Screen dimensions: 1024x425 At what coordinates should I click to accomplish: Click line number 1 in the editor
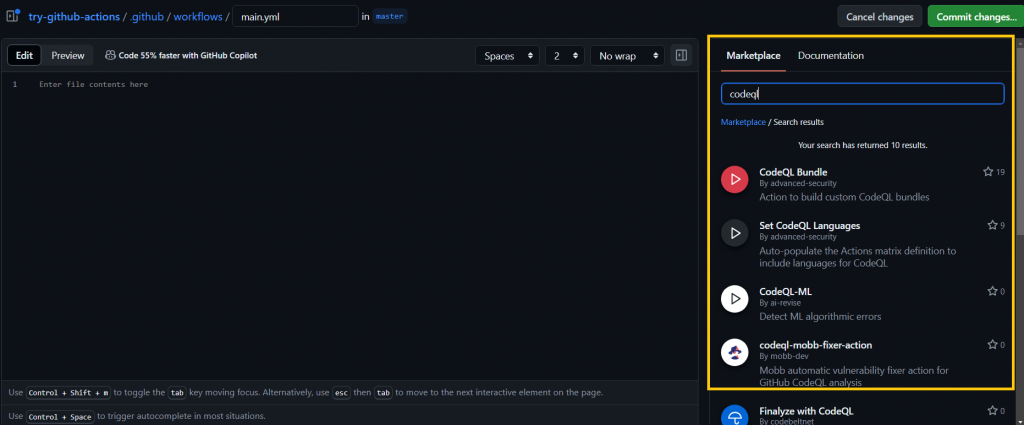pos(14,84)
